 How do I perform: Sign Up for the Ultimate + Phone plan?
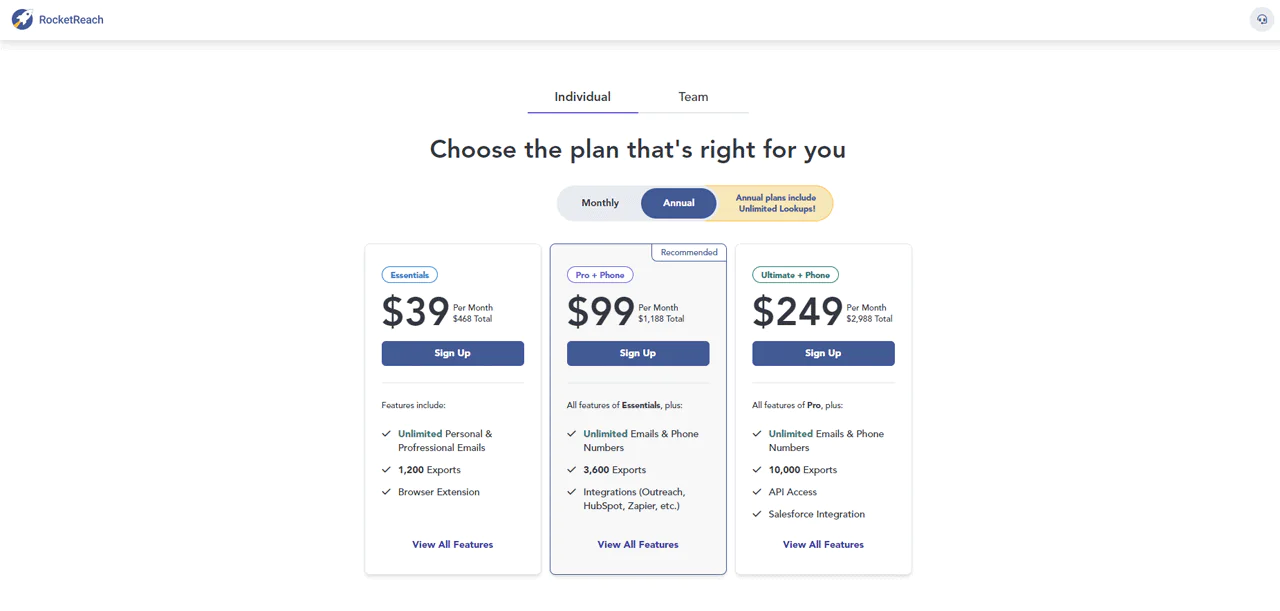823,353
